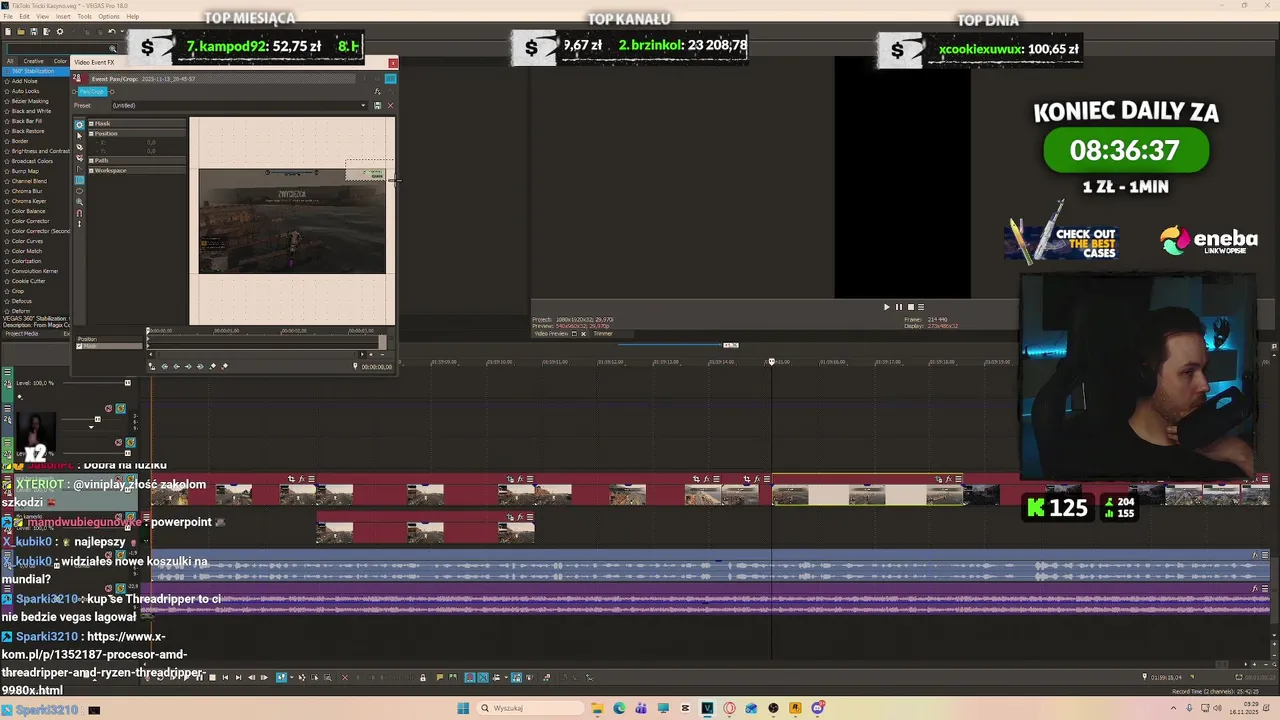The width and height of the screenshot is (1280, 720).
Task: Click the timeline playhead cursor marker
Action: [x=771, y=362]
